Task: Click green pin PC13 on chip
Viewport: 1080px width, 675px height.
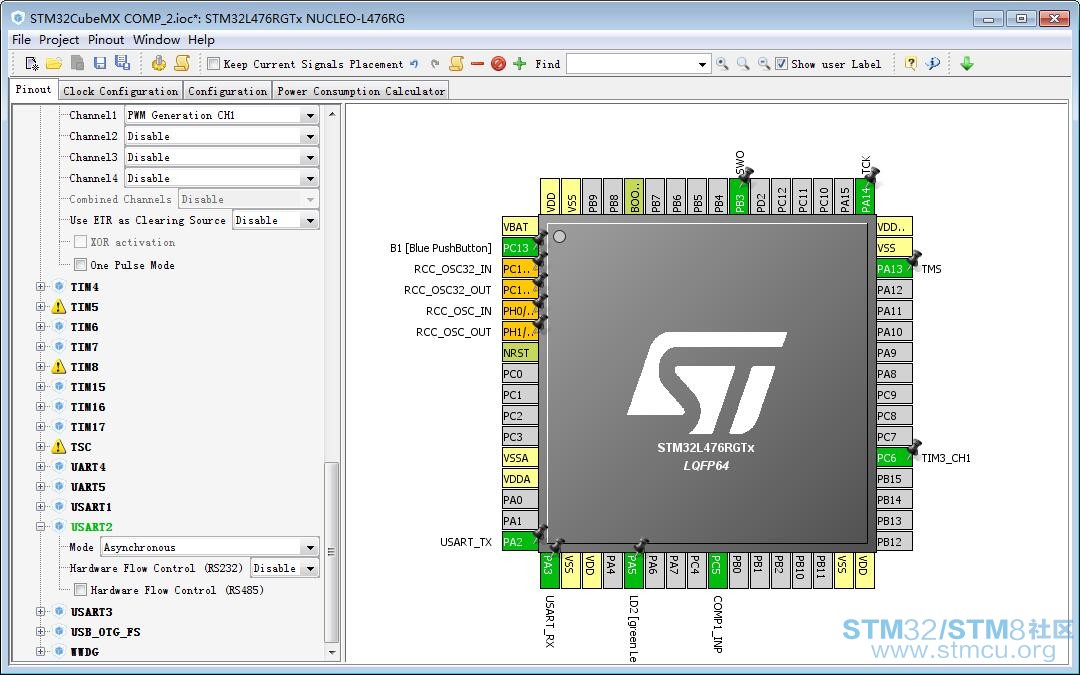Action: [x=519, y=247]
